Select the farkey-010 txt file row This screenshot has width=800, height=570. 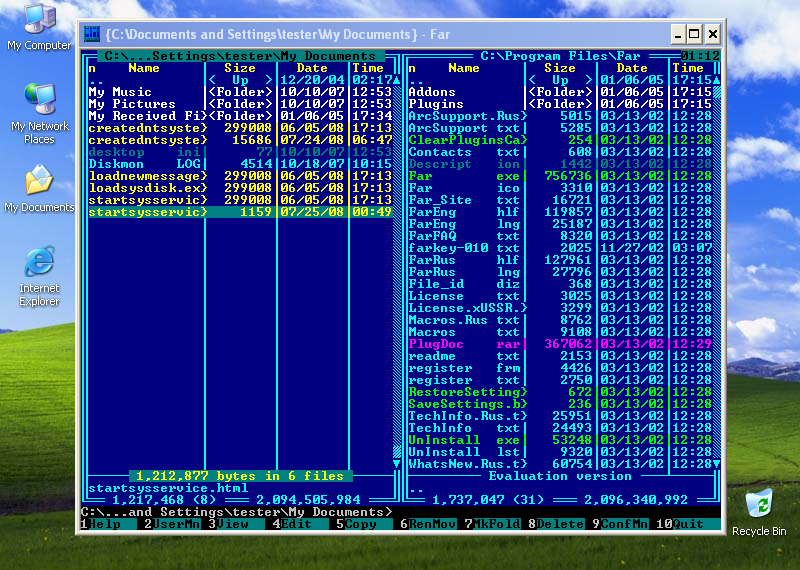pos(560,248)
